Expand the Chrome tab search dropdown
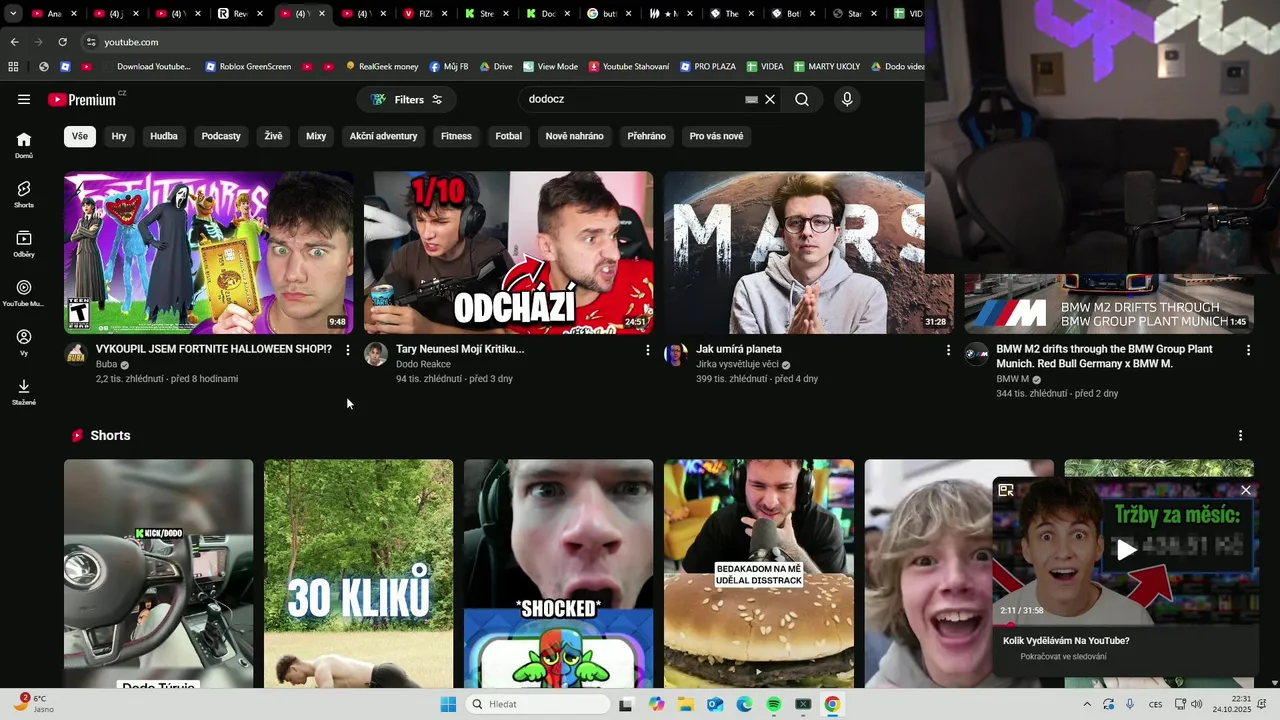 tap(13, 14)
